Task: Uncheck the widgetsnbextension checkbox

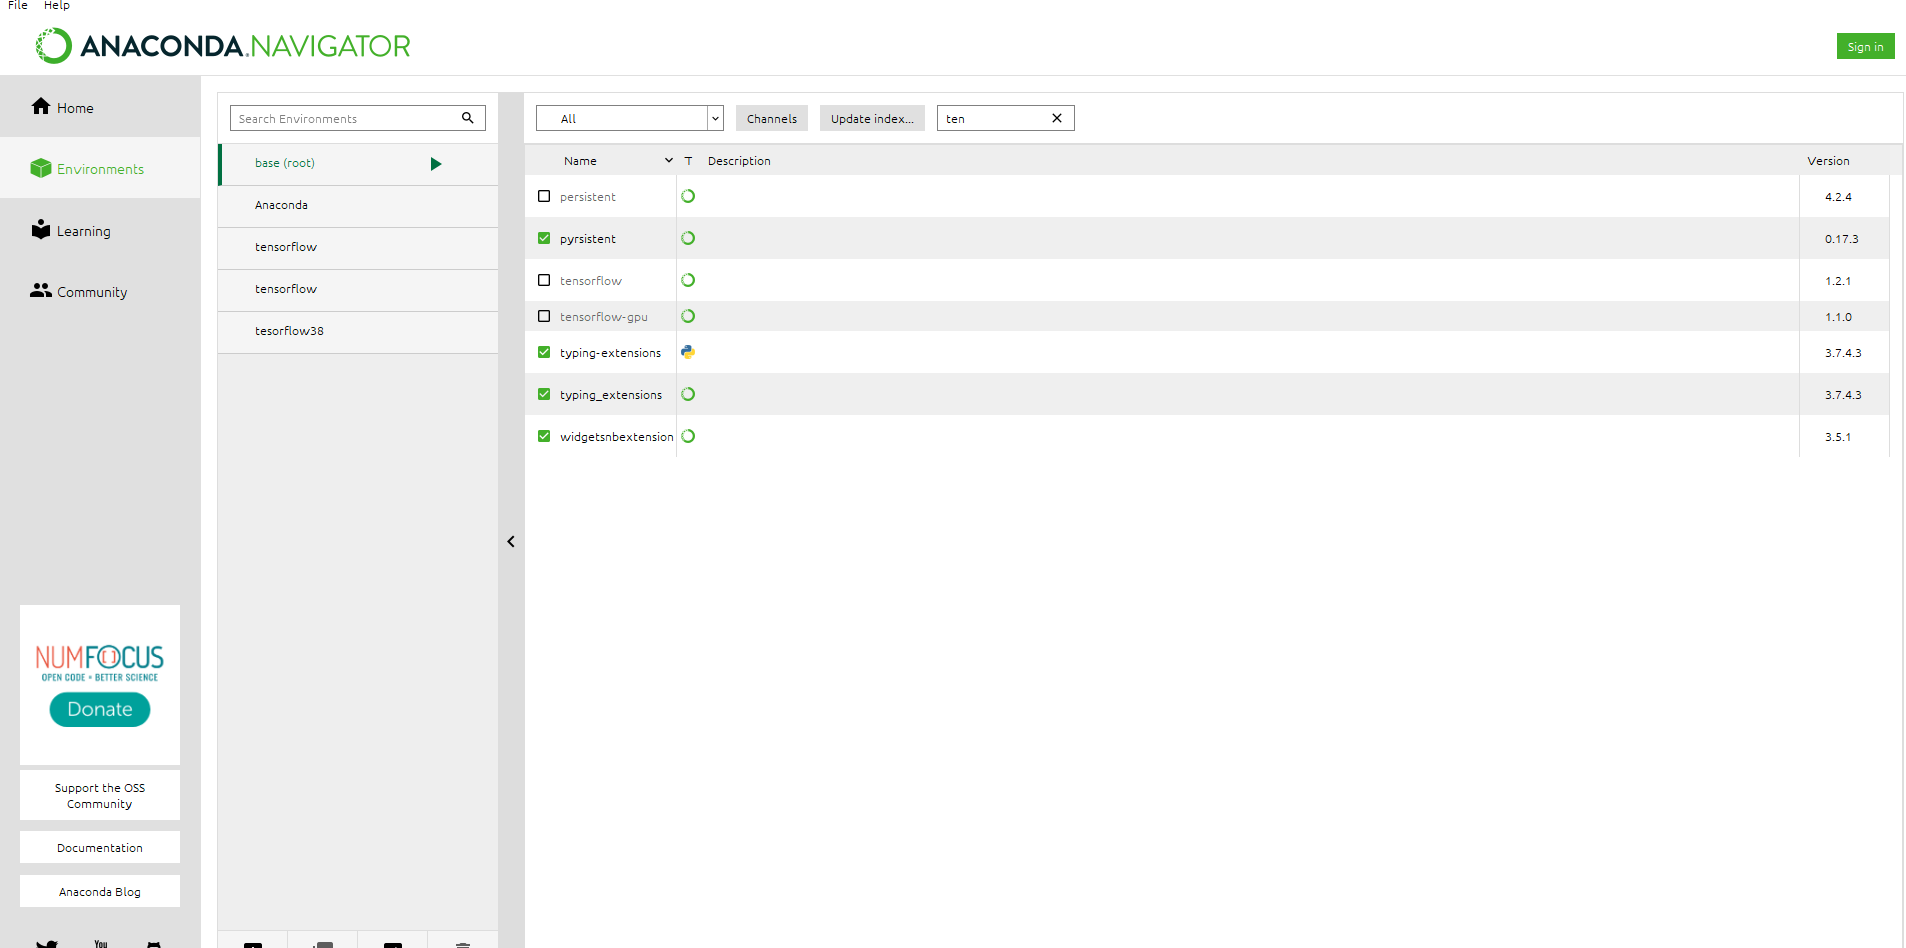Action: [x=544, y=436]
